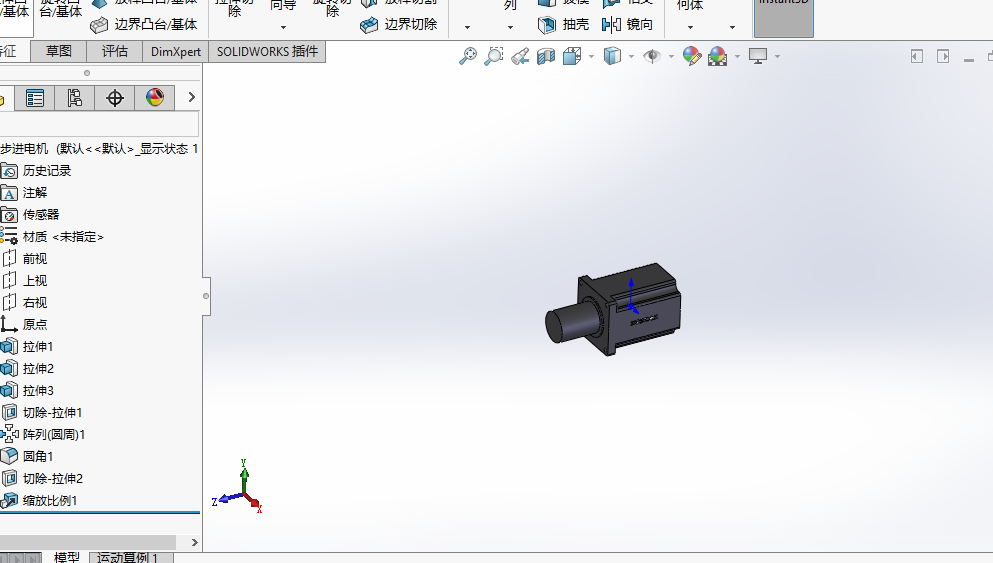Click the Previous View icon
This screenshot has width=993, height=563.
520,56
